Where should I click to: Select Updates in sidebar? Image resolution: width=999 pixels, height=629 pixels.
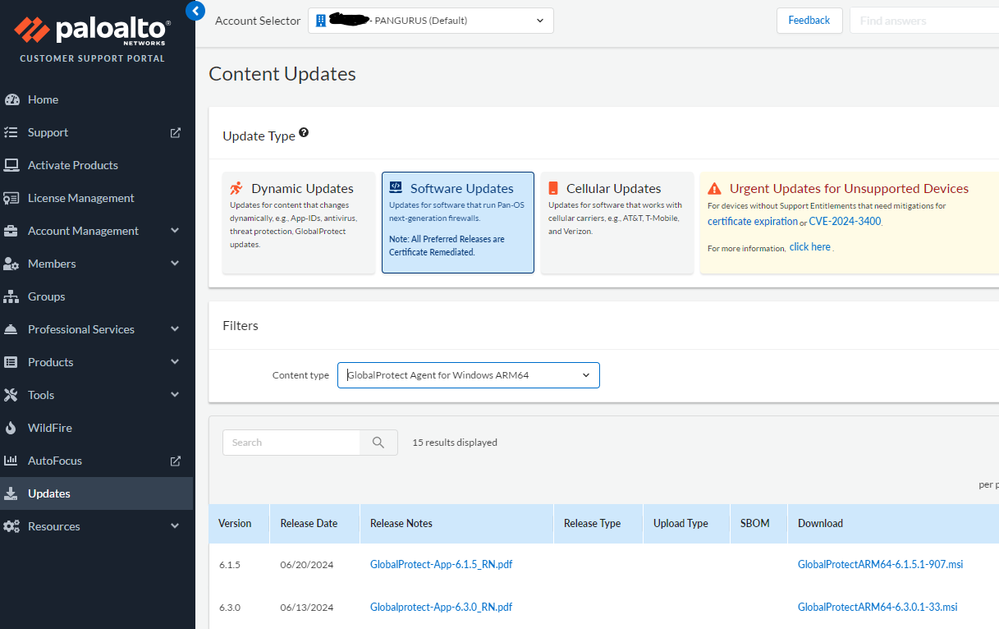point(97,493)
